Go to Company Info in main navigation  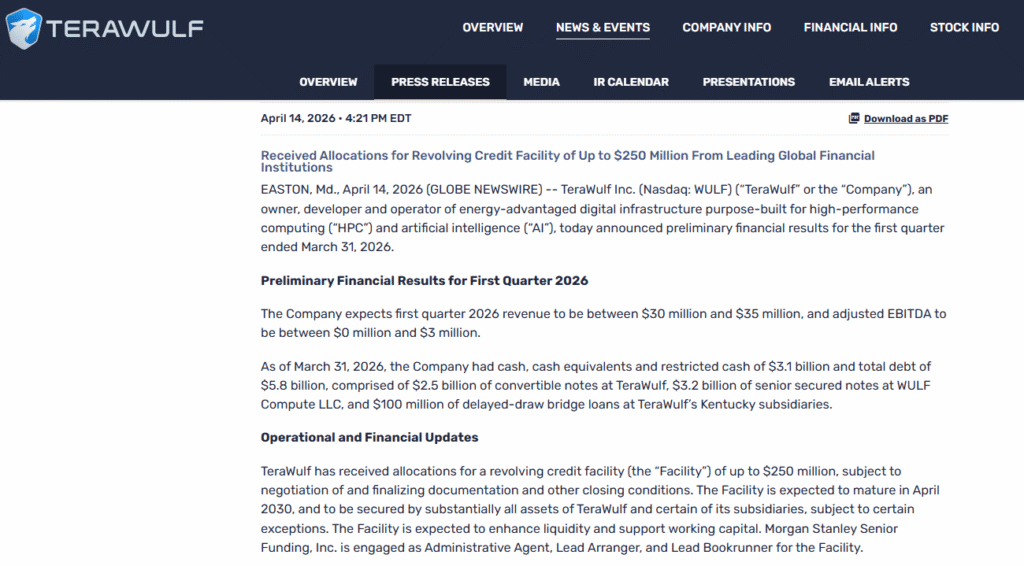click(726, 28)
